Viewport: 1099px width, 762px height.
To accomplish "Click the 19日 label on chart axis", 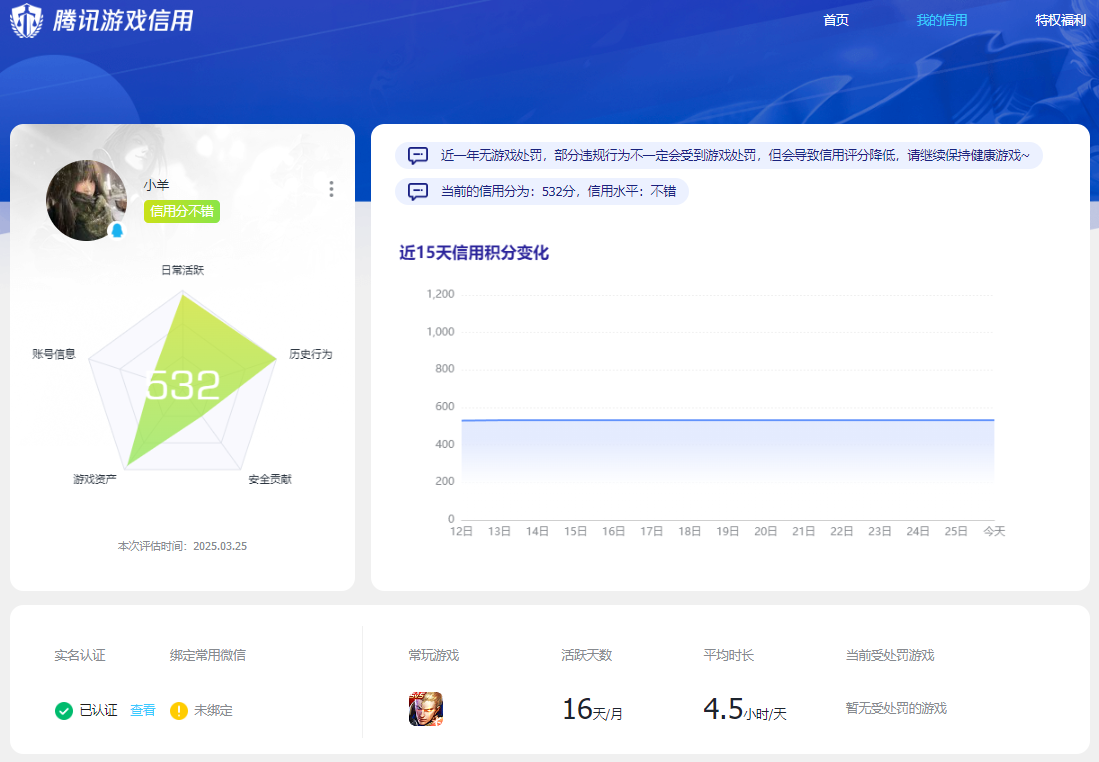I will pos(728,531).
